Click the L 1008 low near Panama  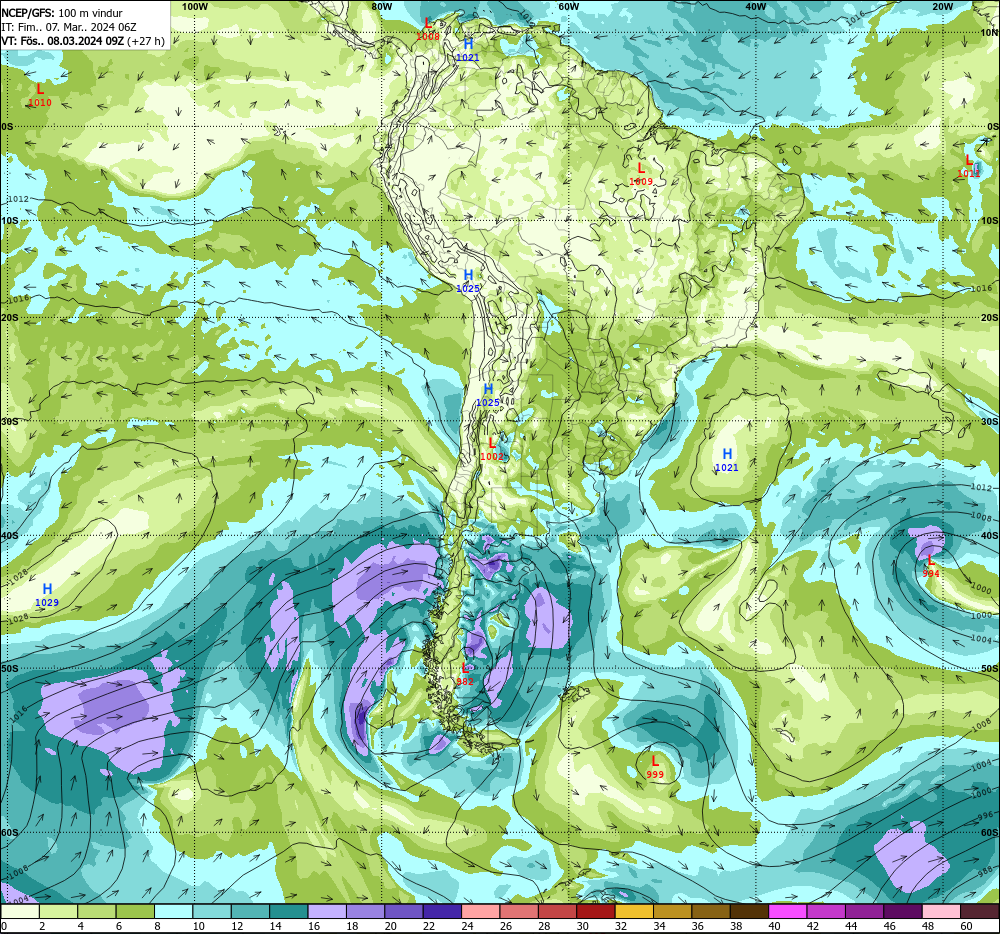tap(428, 29)
